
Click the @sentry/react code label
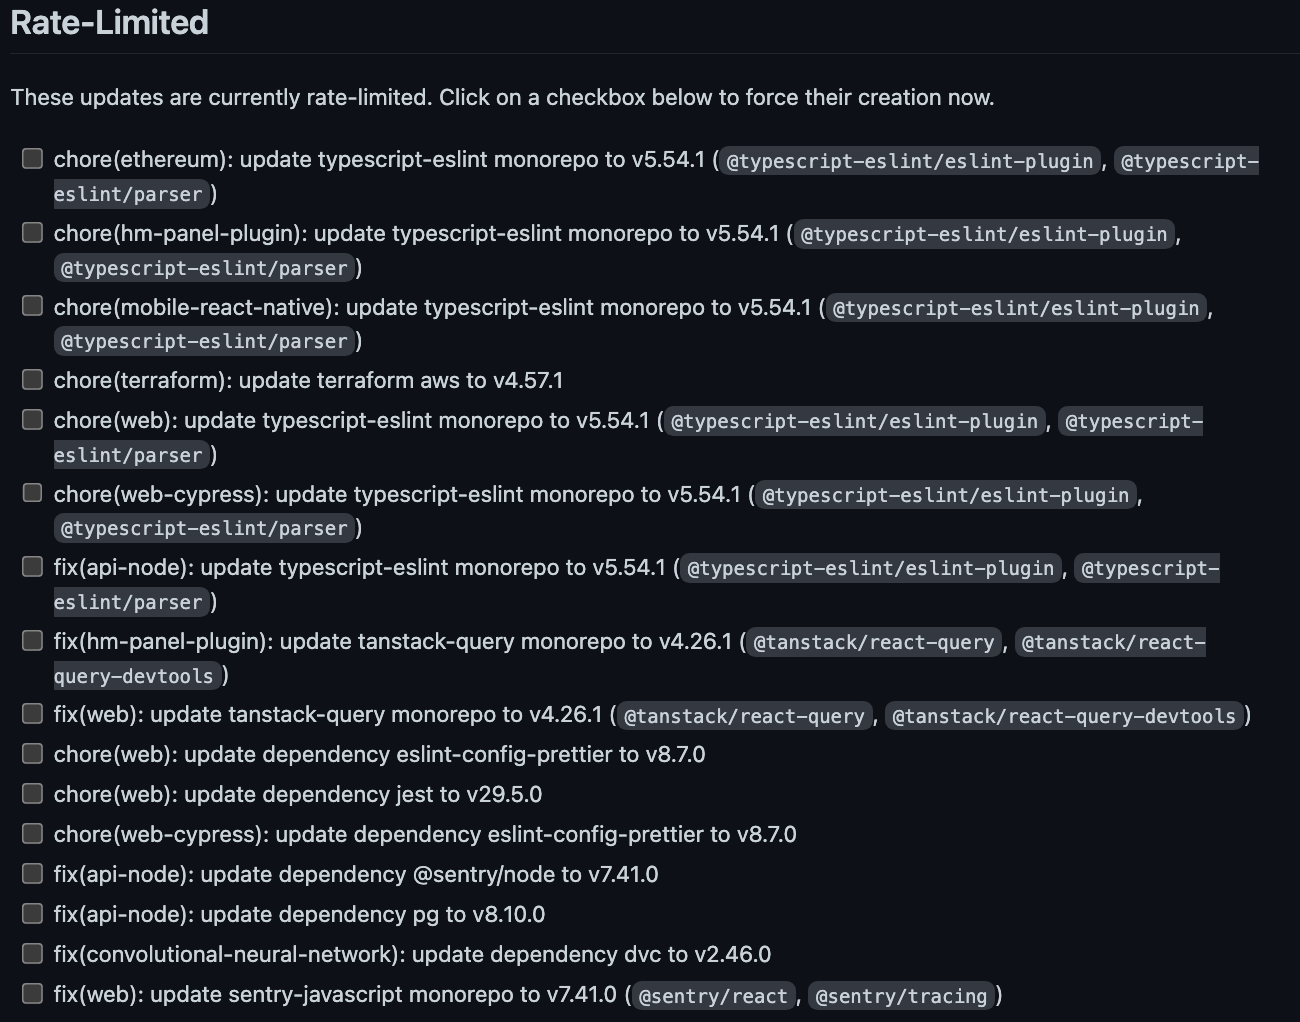[x=712, y=996]
